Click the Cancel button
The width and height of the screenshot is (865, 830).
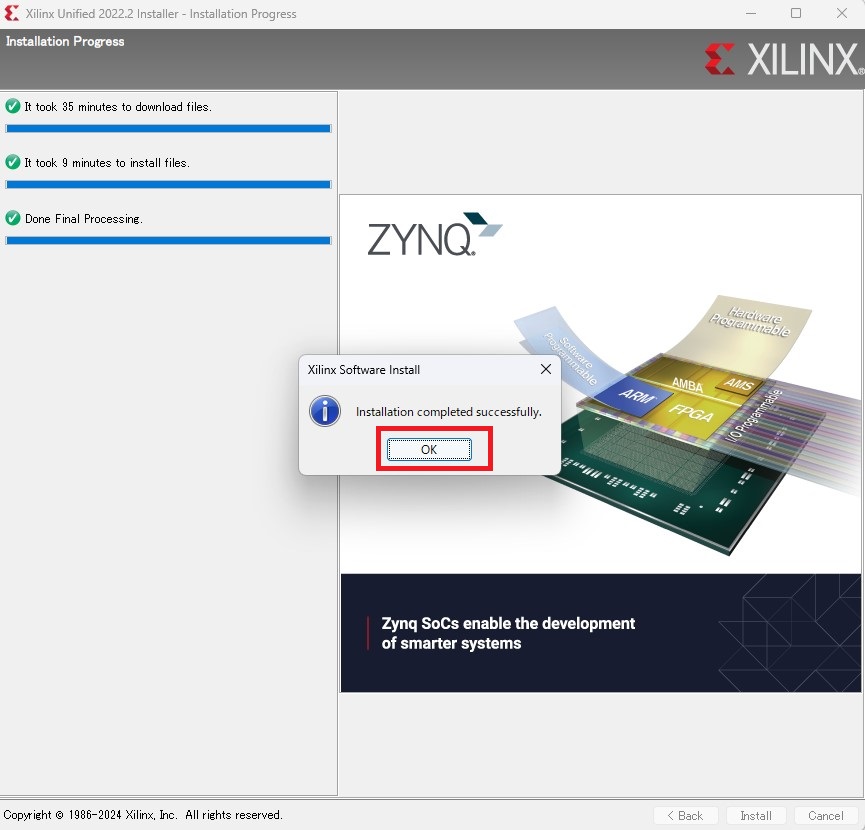point(825,815)
